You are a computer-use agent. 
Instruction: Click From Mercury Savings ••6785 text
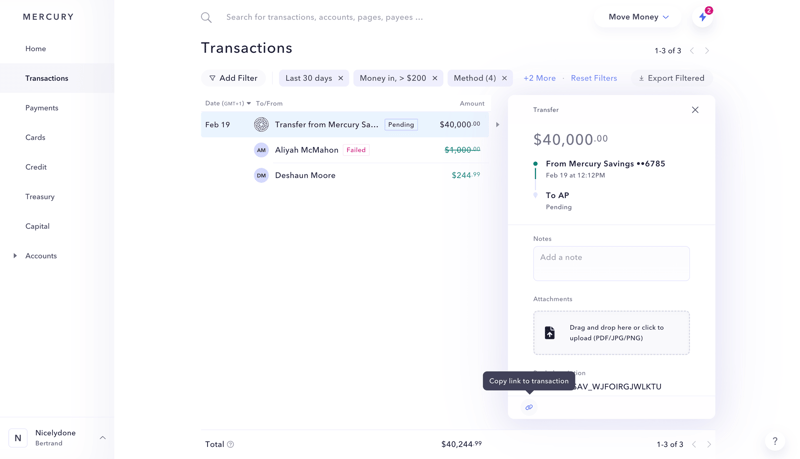(605, 164)
